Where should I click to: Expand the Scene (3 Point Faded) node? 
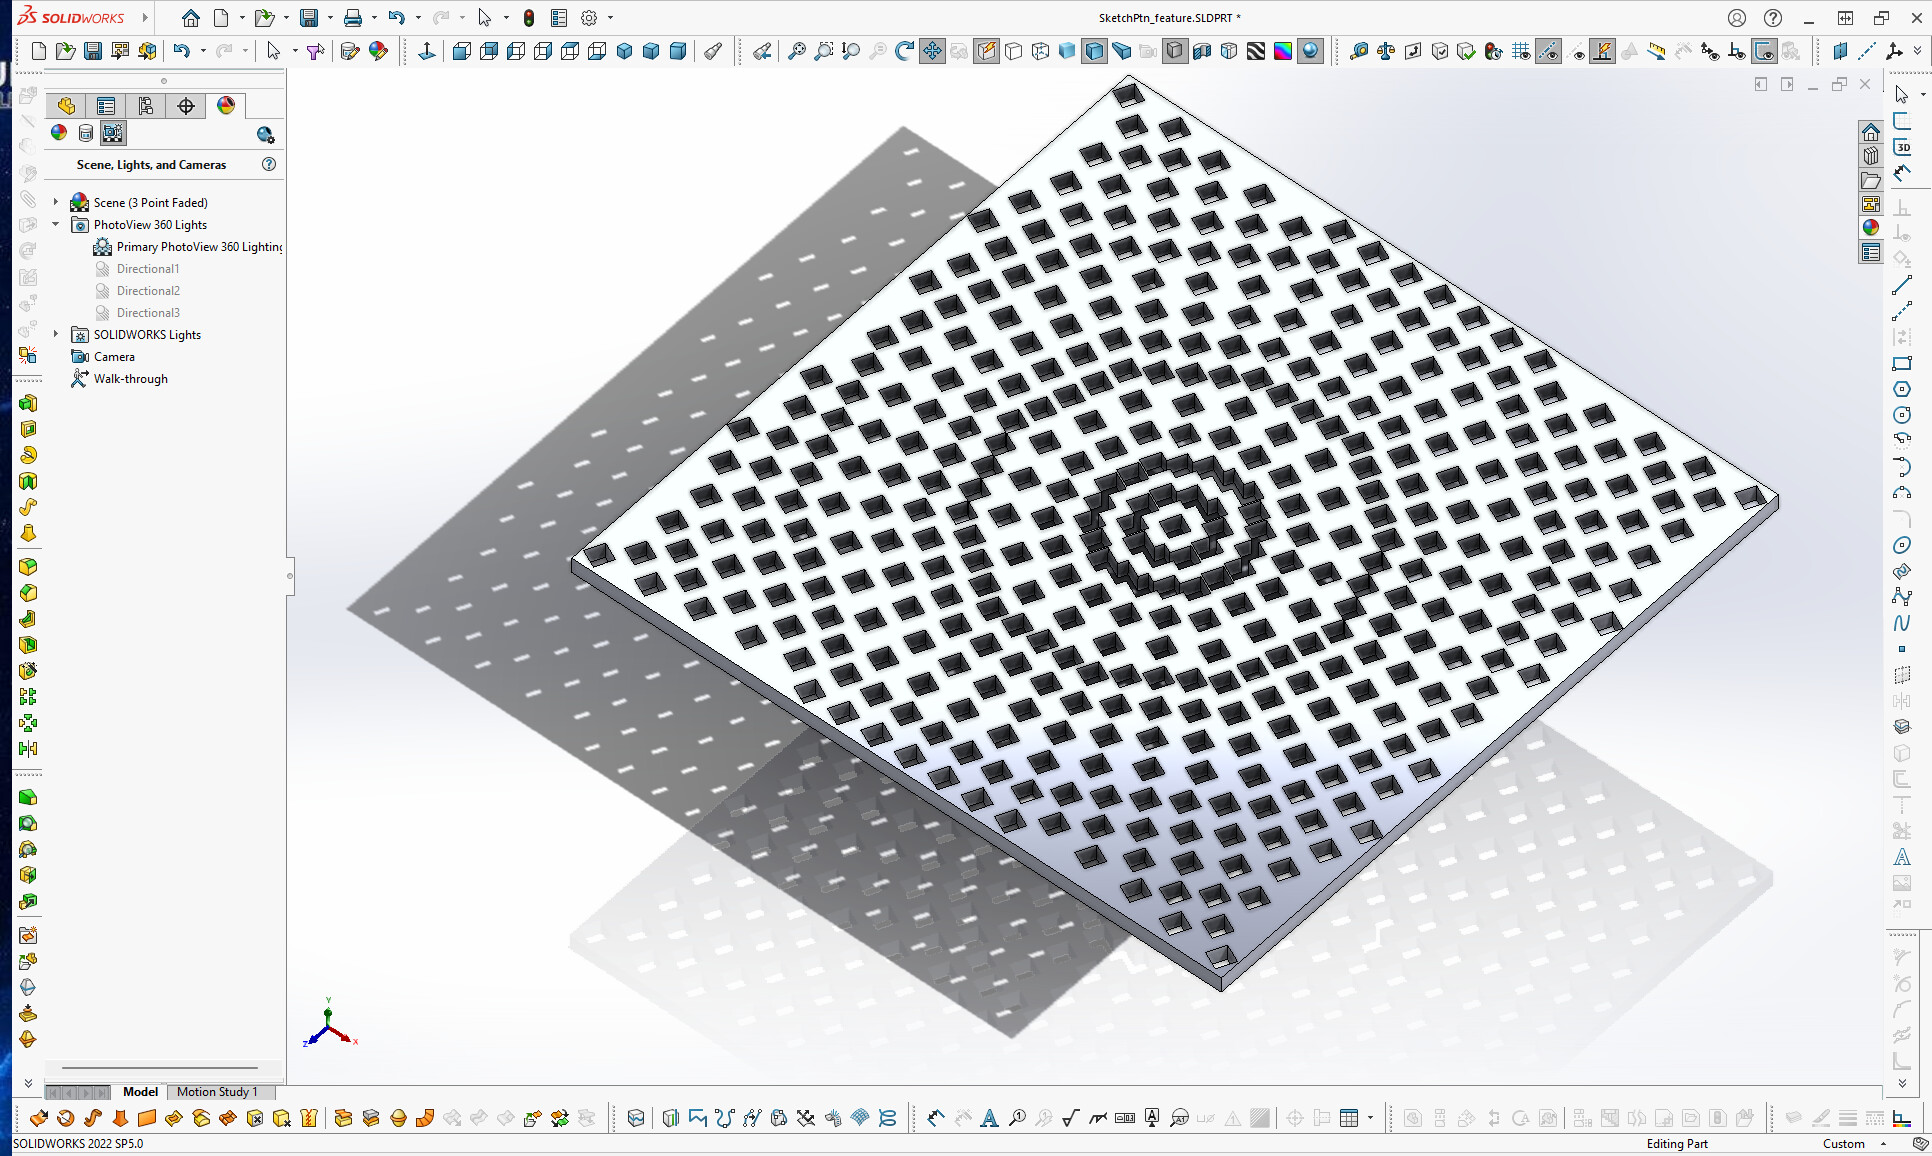[56, 202]
